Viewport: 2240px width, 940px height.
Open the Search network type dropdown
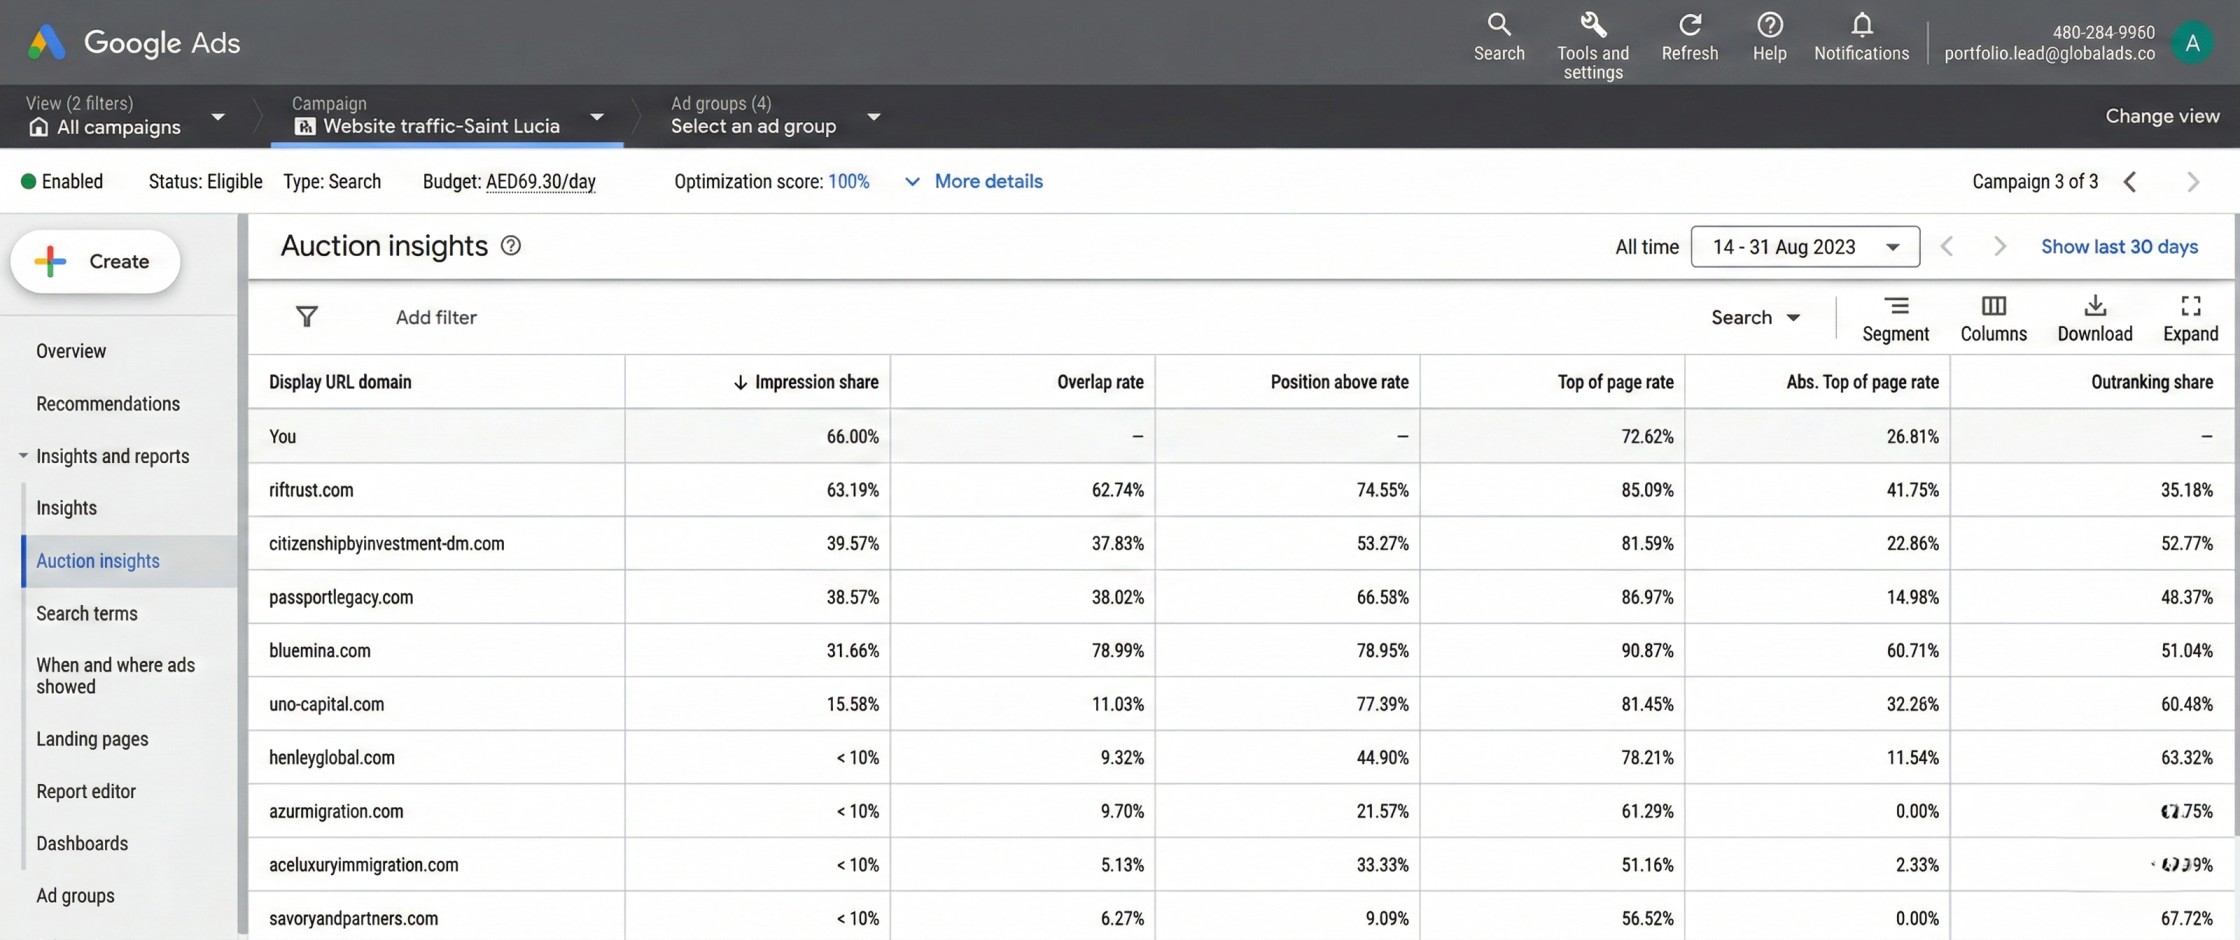1755,318
